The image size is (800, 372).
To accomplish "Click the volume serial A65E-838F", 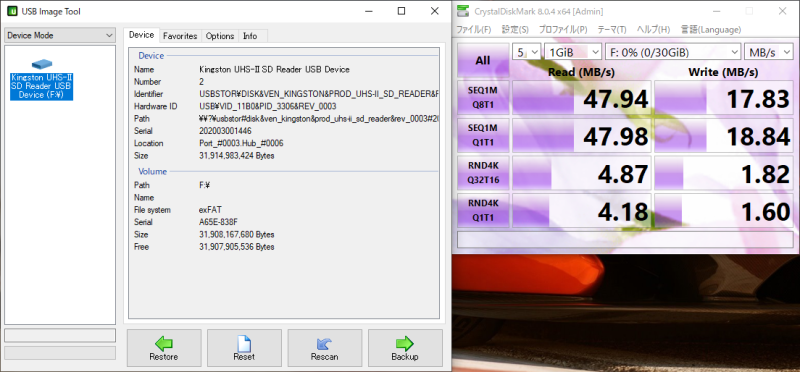I will 218,222.
